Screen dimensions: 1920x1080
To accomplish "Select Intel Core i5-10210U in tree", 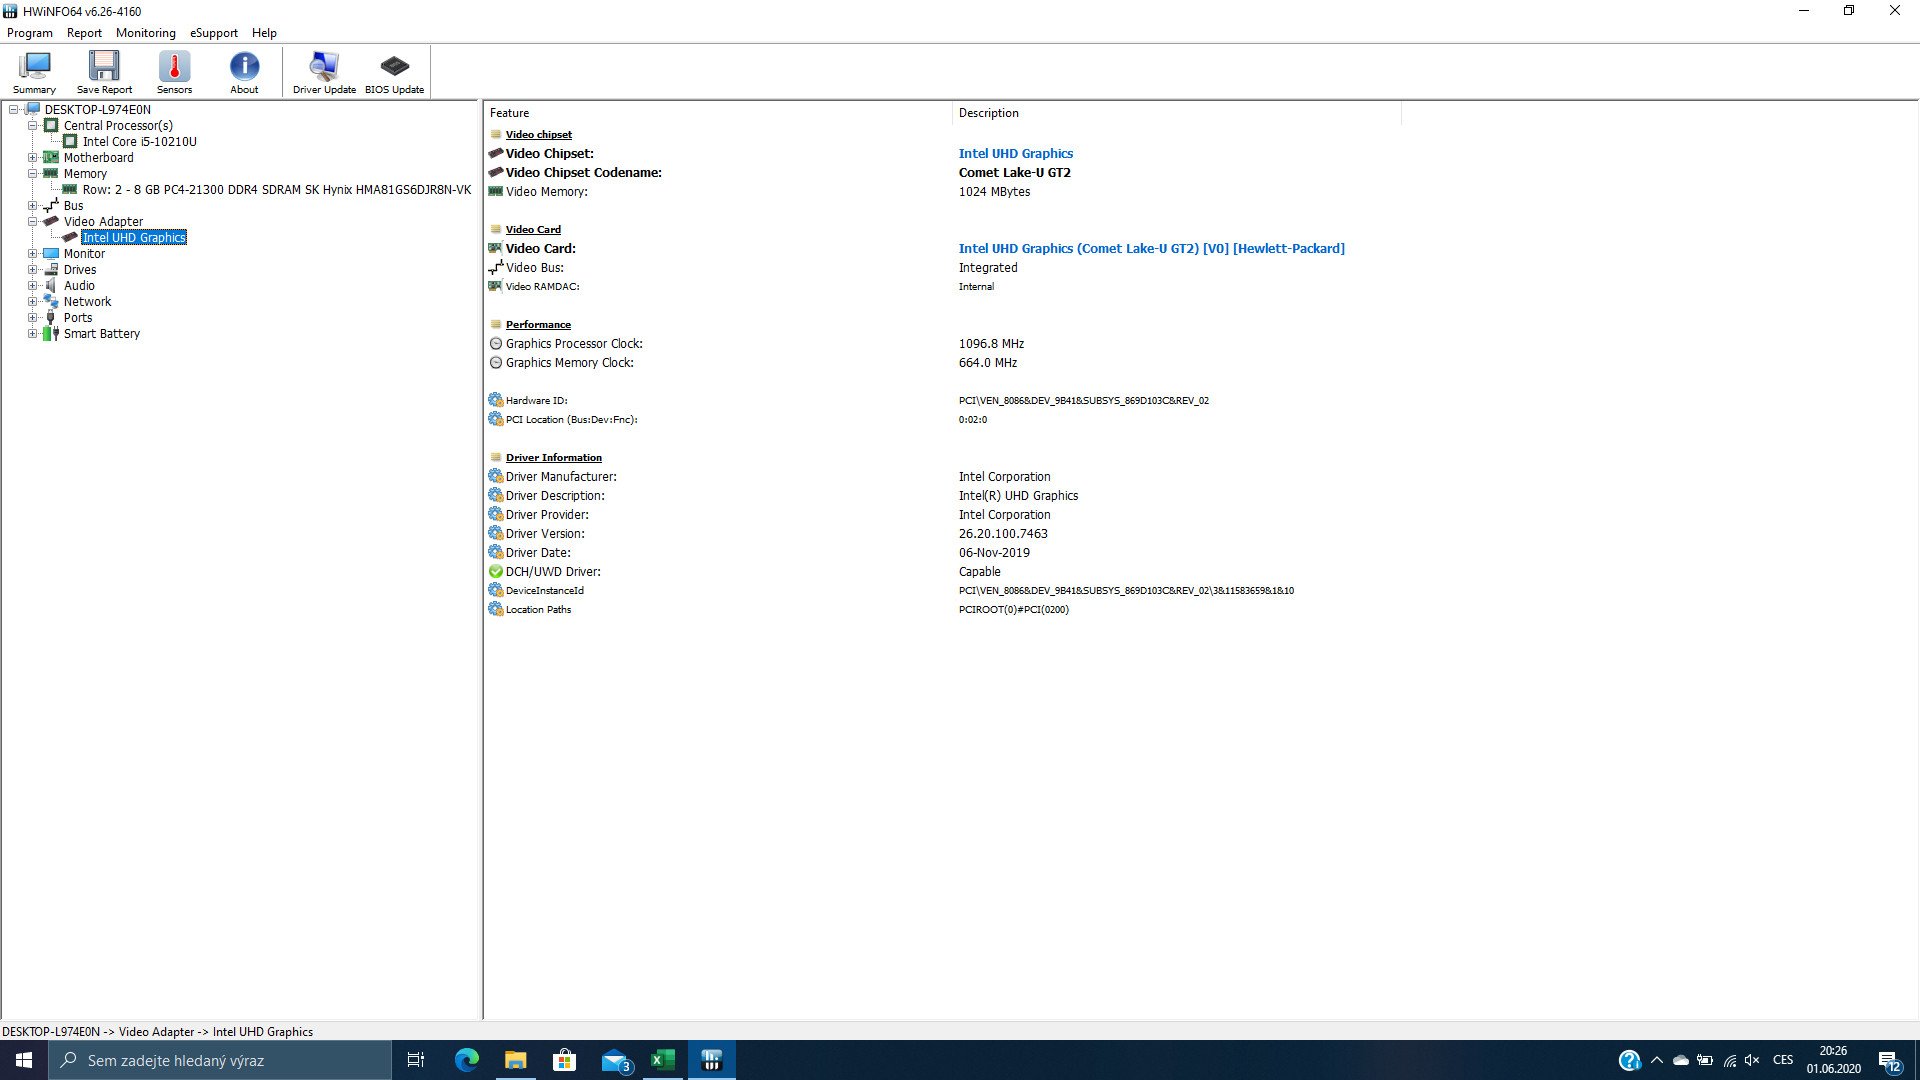I will click(x=139, y=142).
